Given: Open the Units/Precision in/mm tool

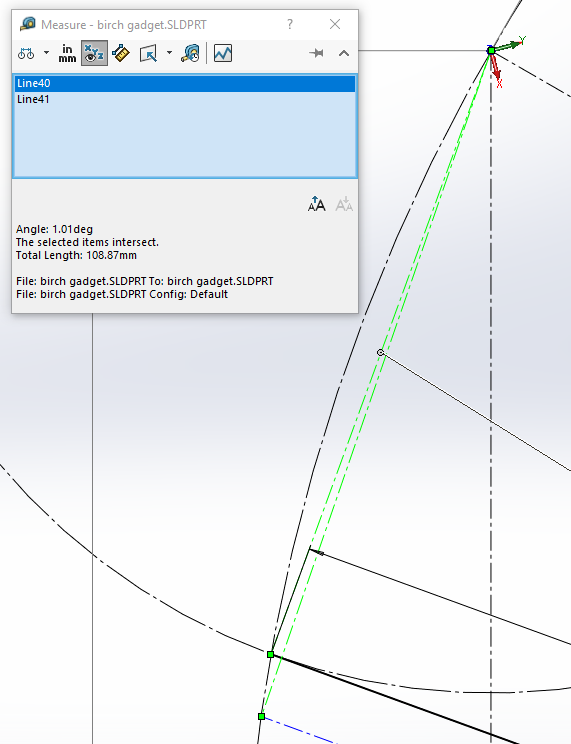Looking at the screenshot, I should (67, 53).
